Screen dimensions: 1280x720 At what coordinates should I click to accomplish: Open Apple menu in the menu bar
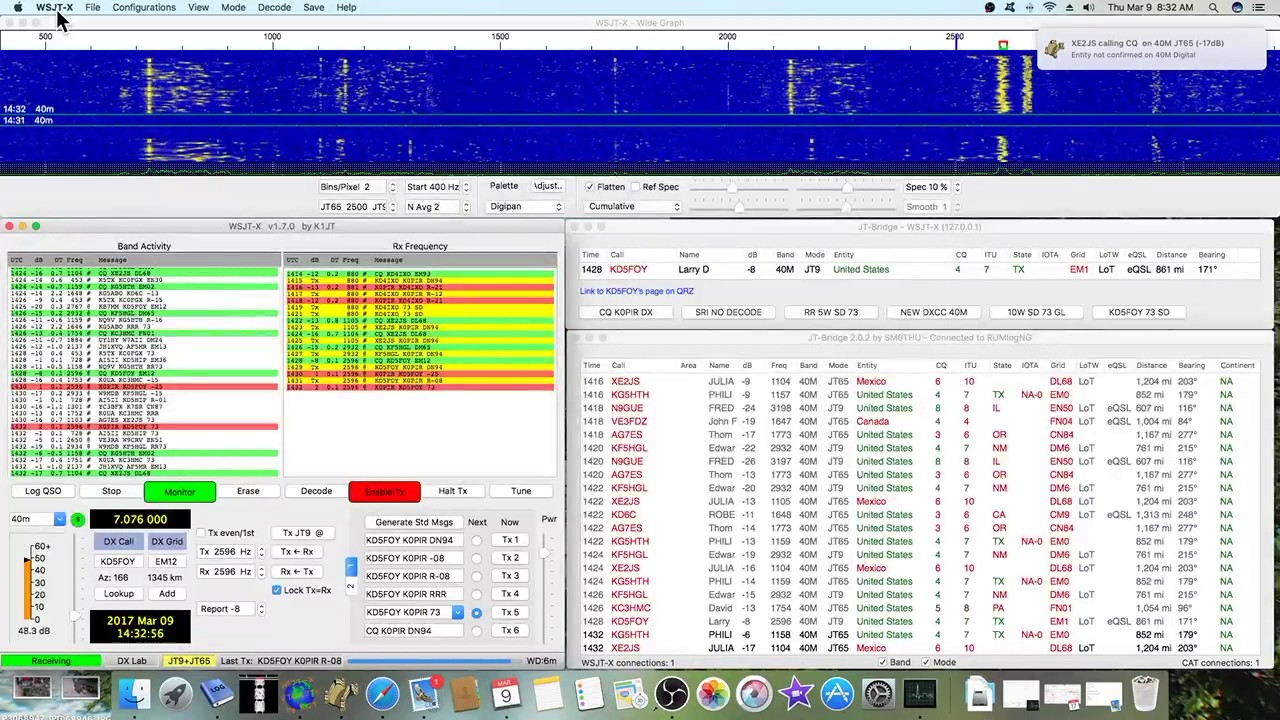pyautogui.click(x=18, y=7)
